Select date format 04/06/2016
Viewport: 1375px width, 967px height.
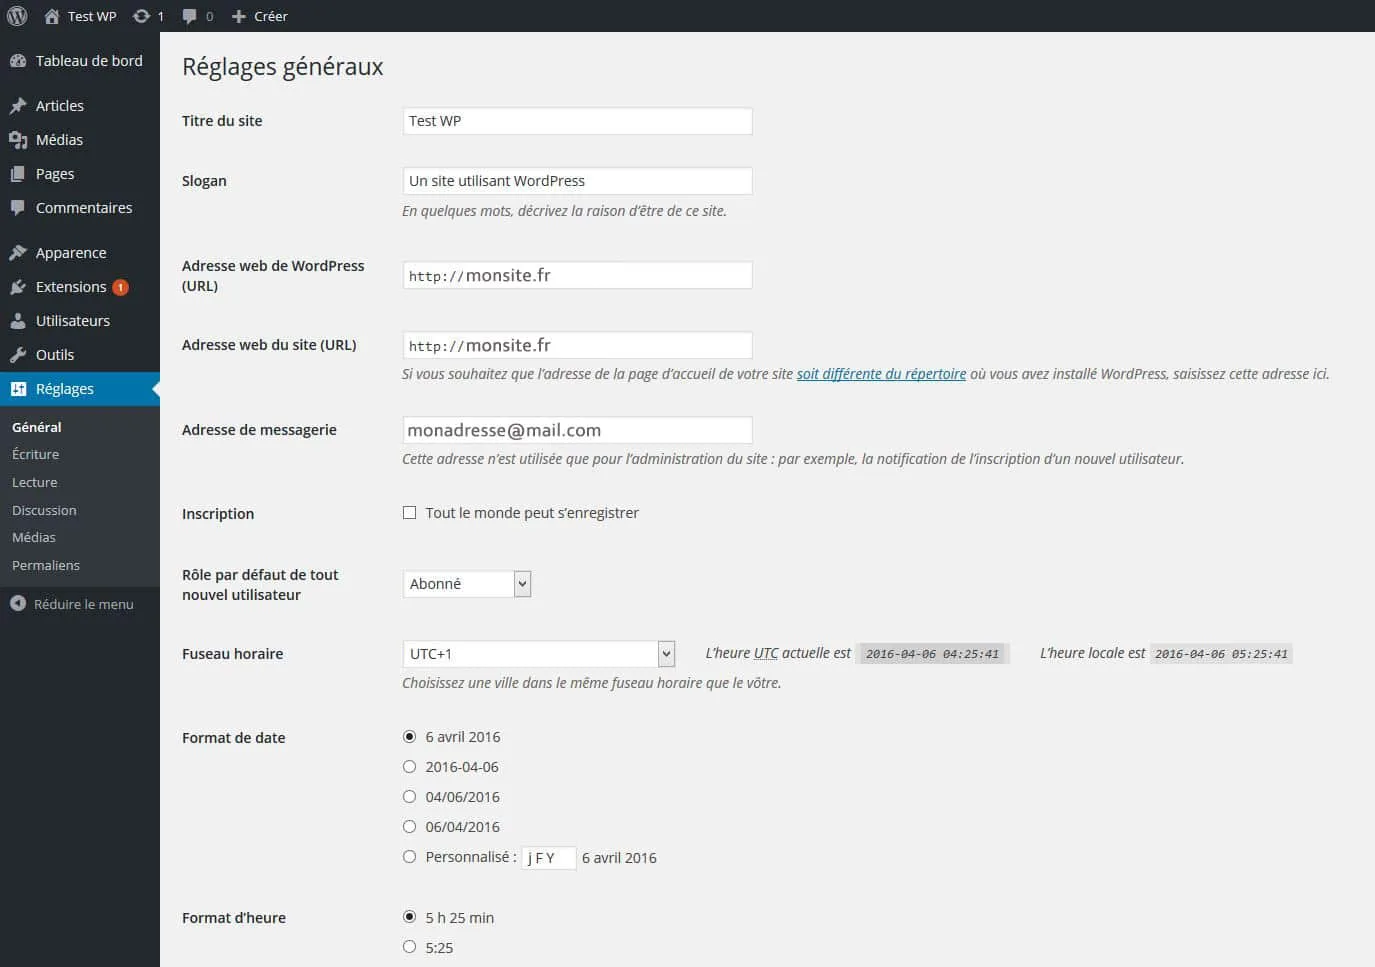409,797
